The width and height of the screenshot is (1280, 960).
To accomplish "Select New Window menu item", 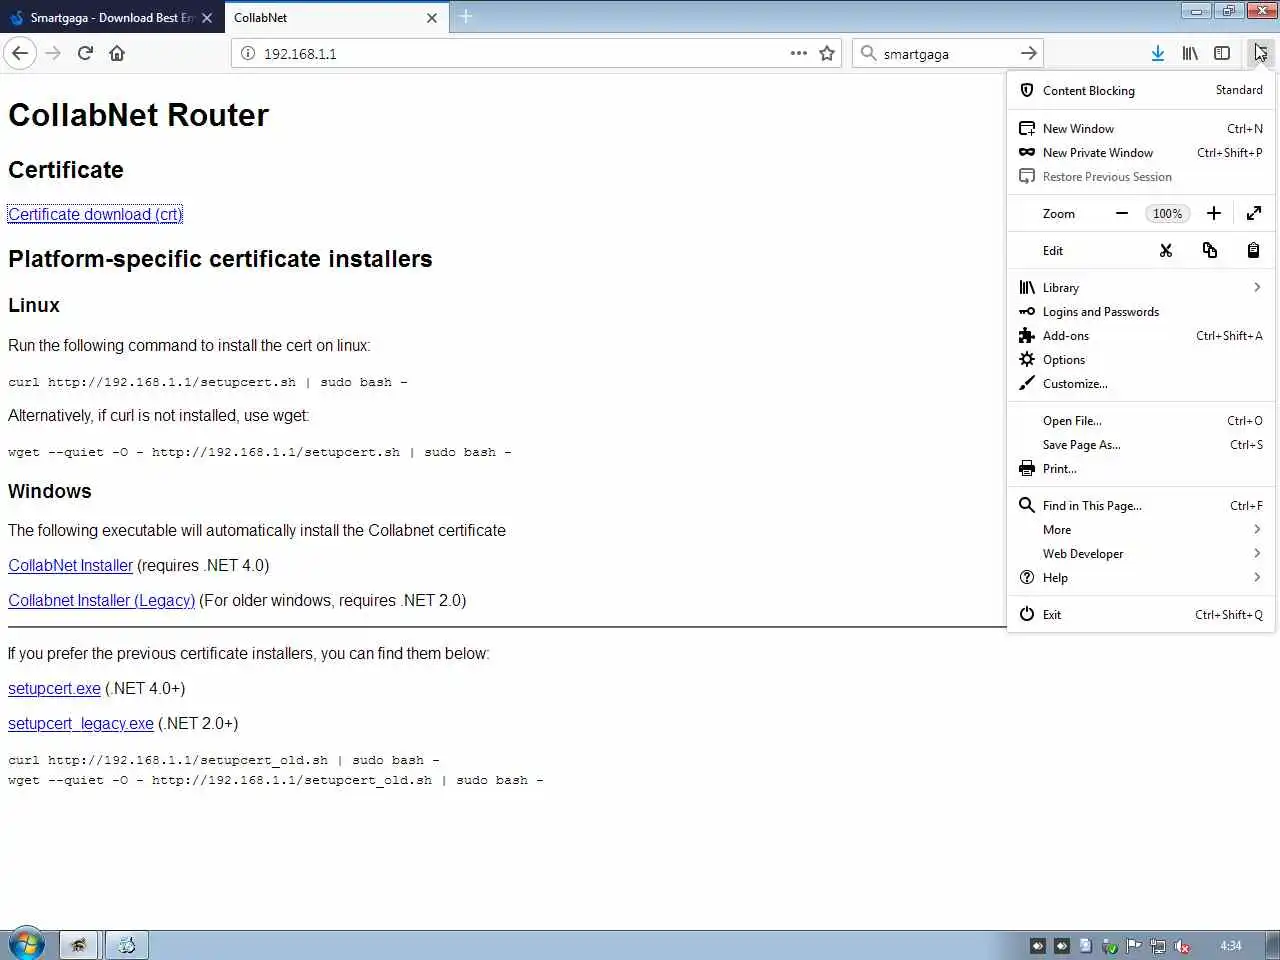I will tap(1141, 128).
